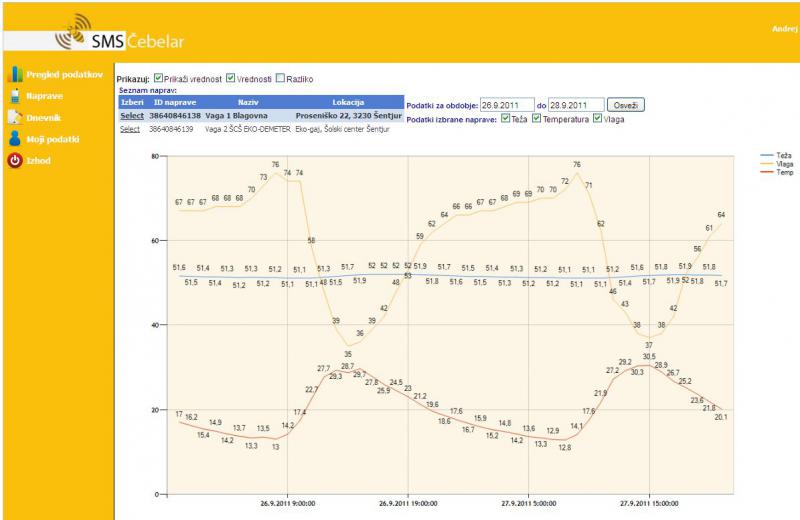The image size is (800, 520).
Task: Click the start date field 26.9.2011
Action: [506, 104]
